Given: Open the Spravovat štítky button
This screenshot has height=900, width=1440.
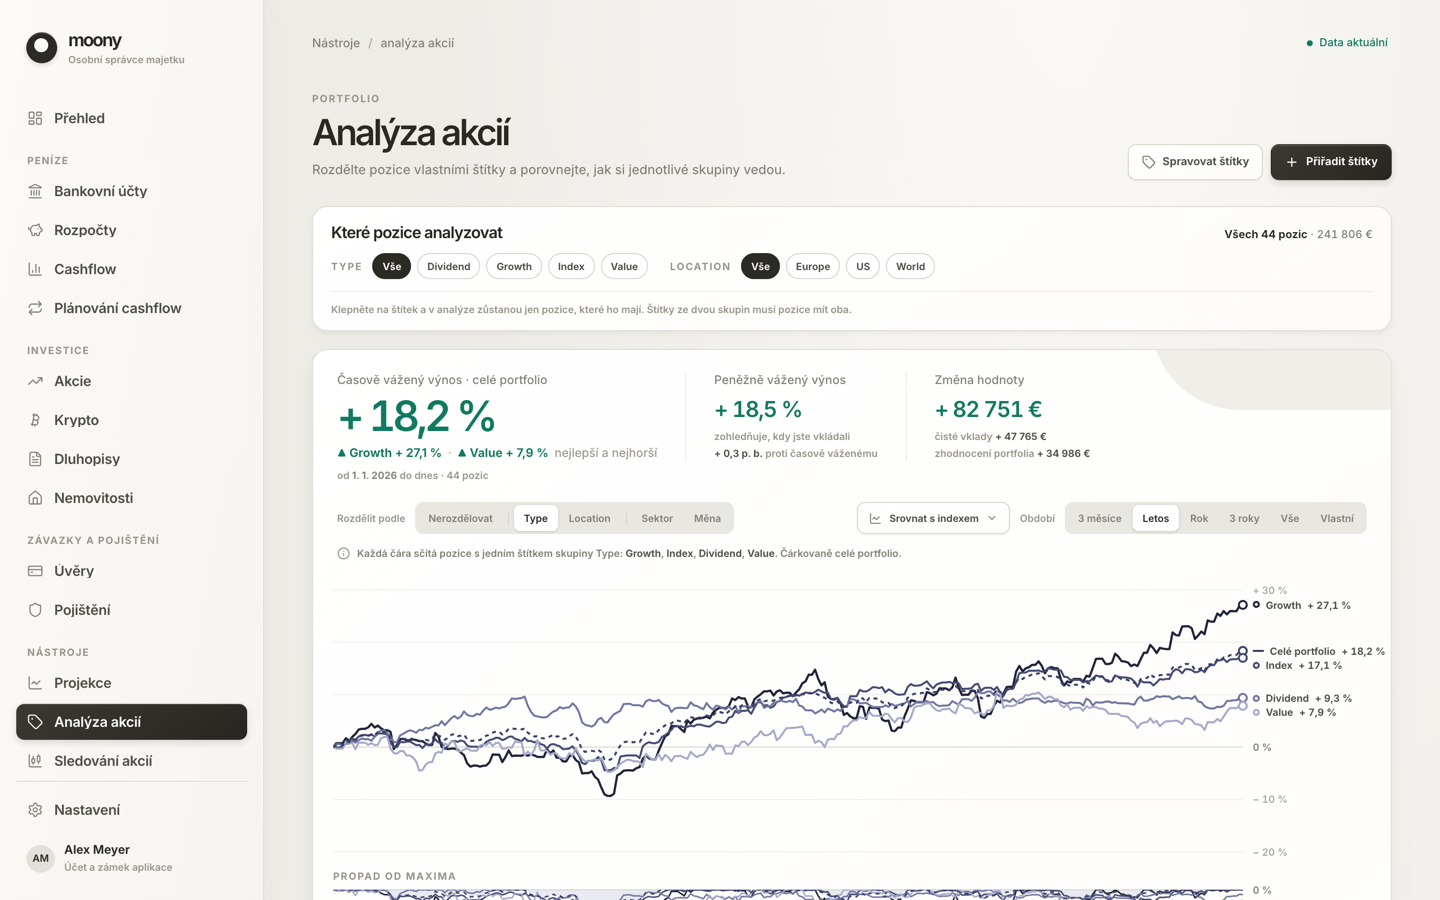Looking at the screenshot, I should [x=1195, y=162].
